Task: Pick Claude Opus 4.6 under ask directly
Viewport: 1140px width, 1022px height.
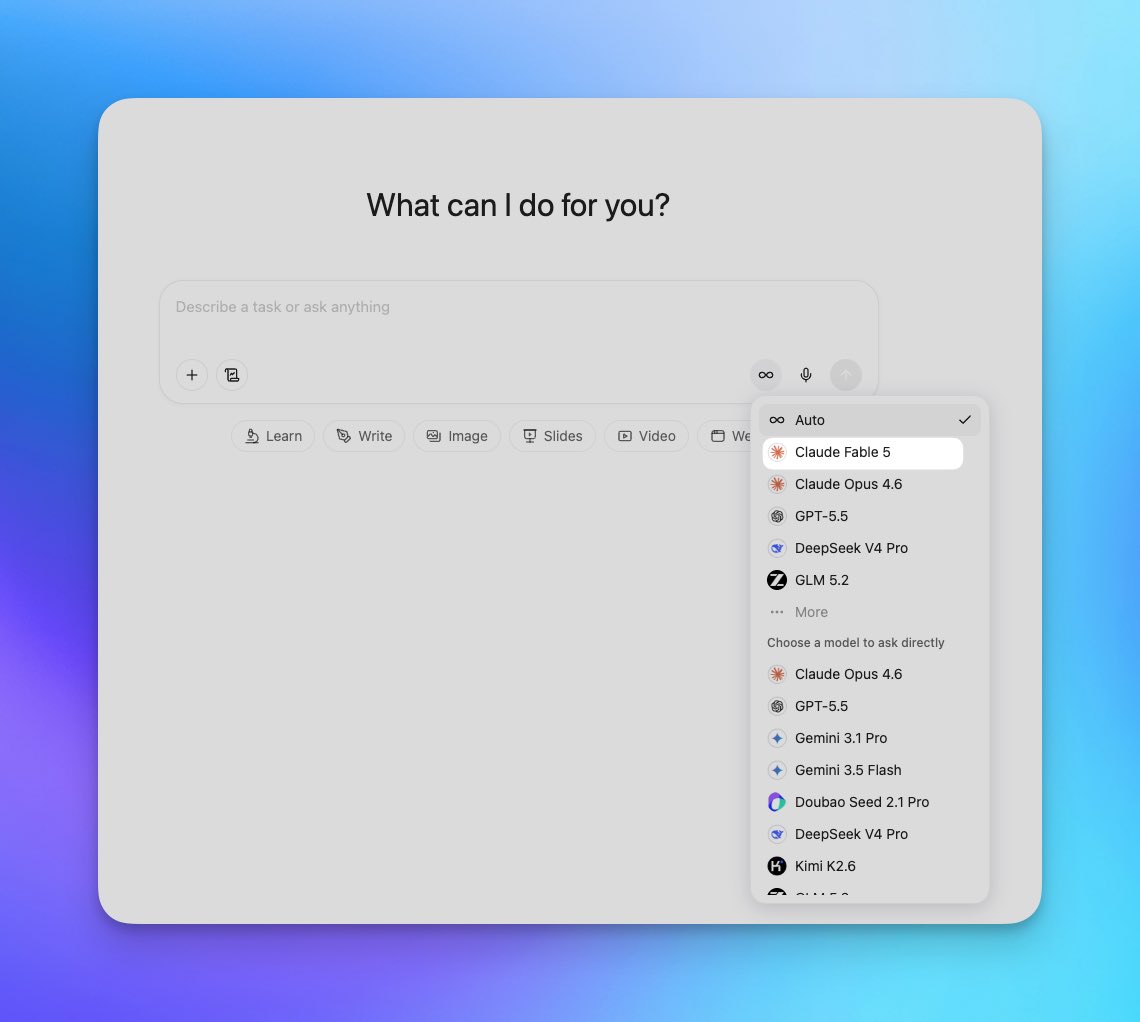Action: pyautogui.click(x=870, y=674)
